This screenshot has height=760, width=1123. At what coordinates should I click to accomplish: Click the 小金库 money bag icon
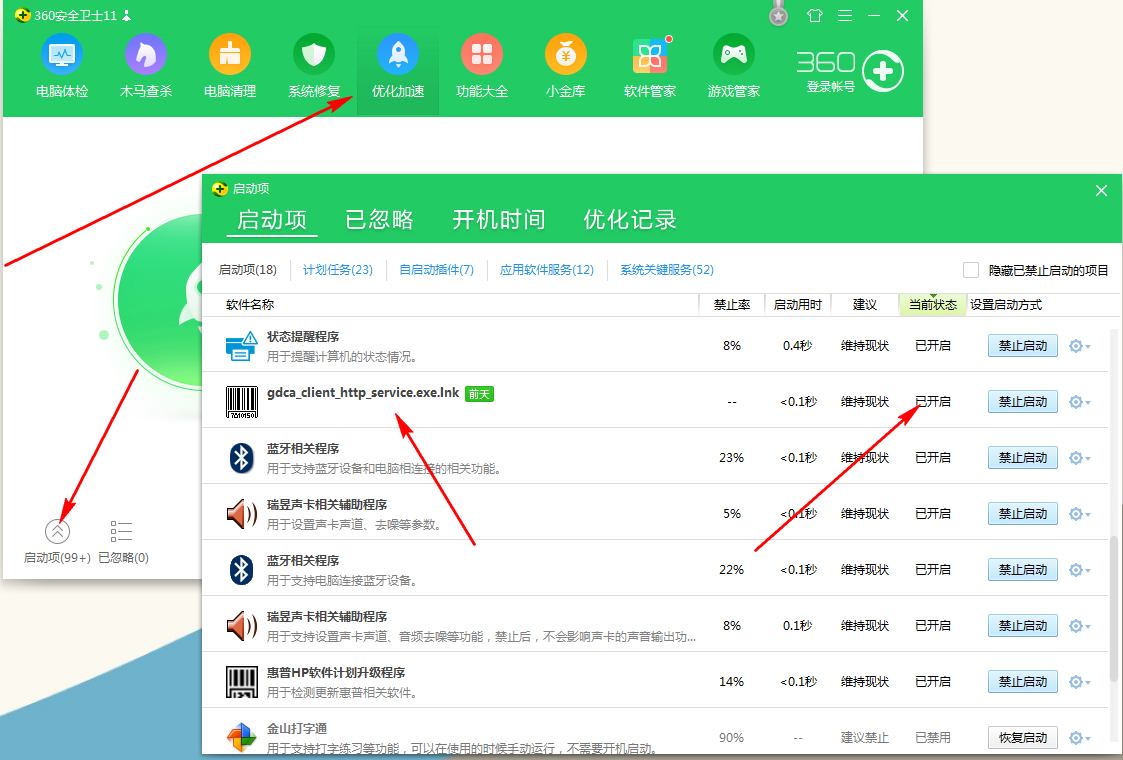566,55
